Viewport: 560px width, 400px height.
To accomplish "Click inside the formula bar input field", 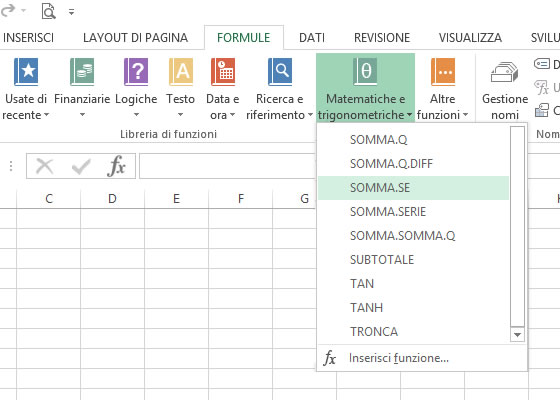I will pos(227,166).
